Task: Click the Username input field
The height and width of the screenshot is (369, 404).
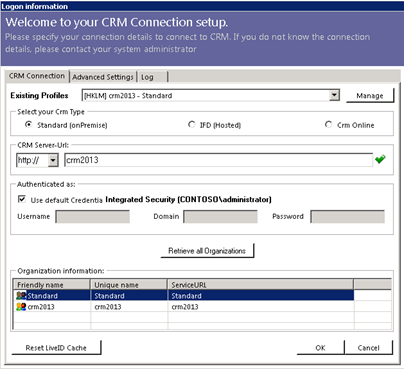Action: coord(93,217)
